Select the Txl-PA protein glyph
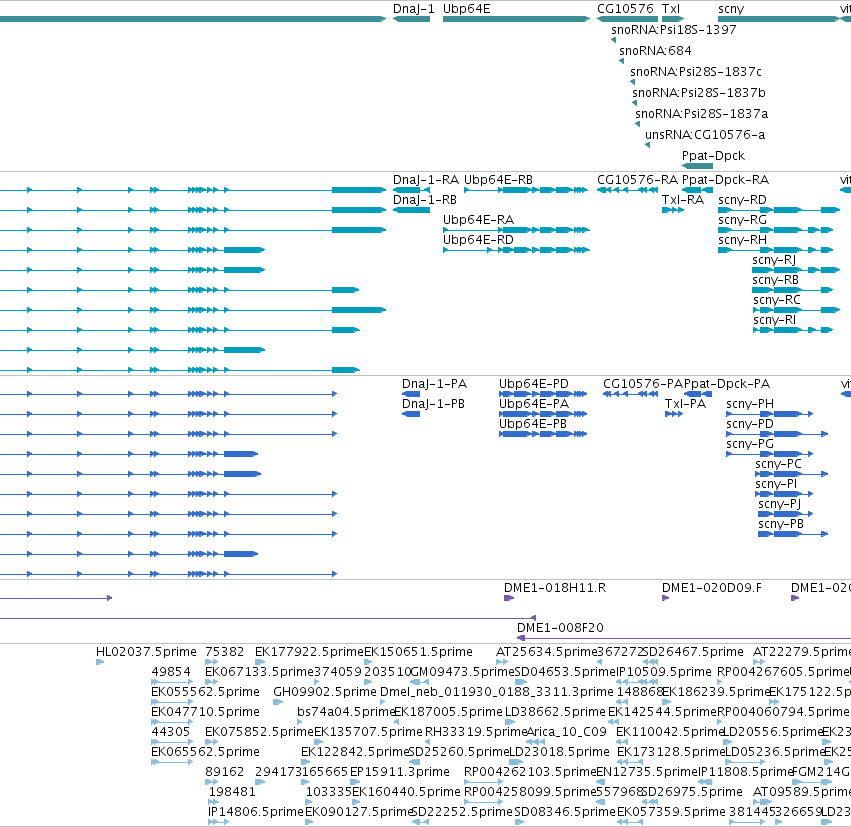Screen dimensions: 851x827 674,414
